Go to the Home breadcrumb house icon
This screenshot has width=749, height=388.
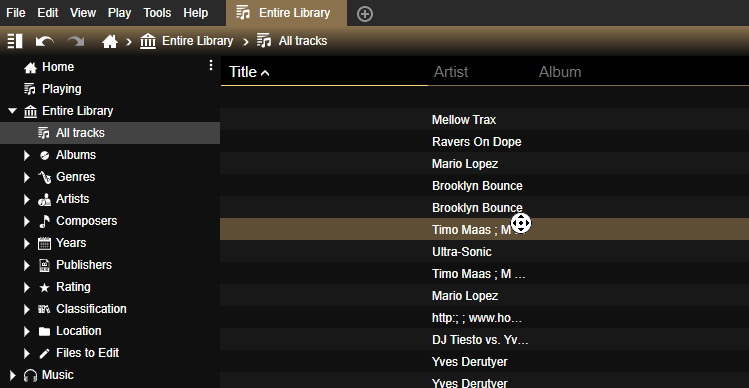(x=110, y=42)
